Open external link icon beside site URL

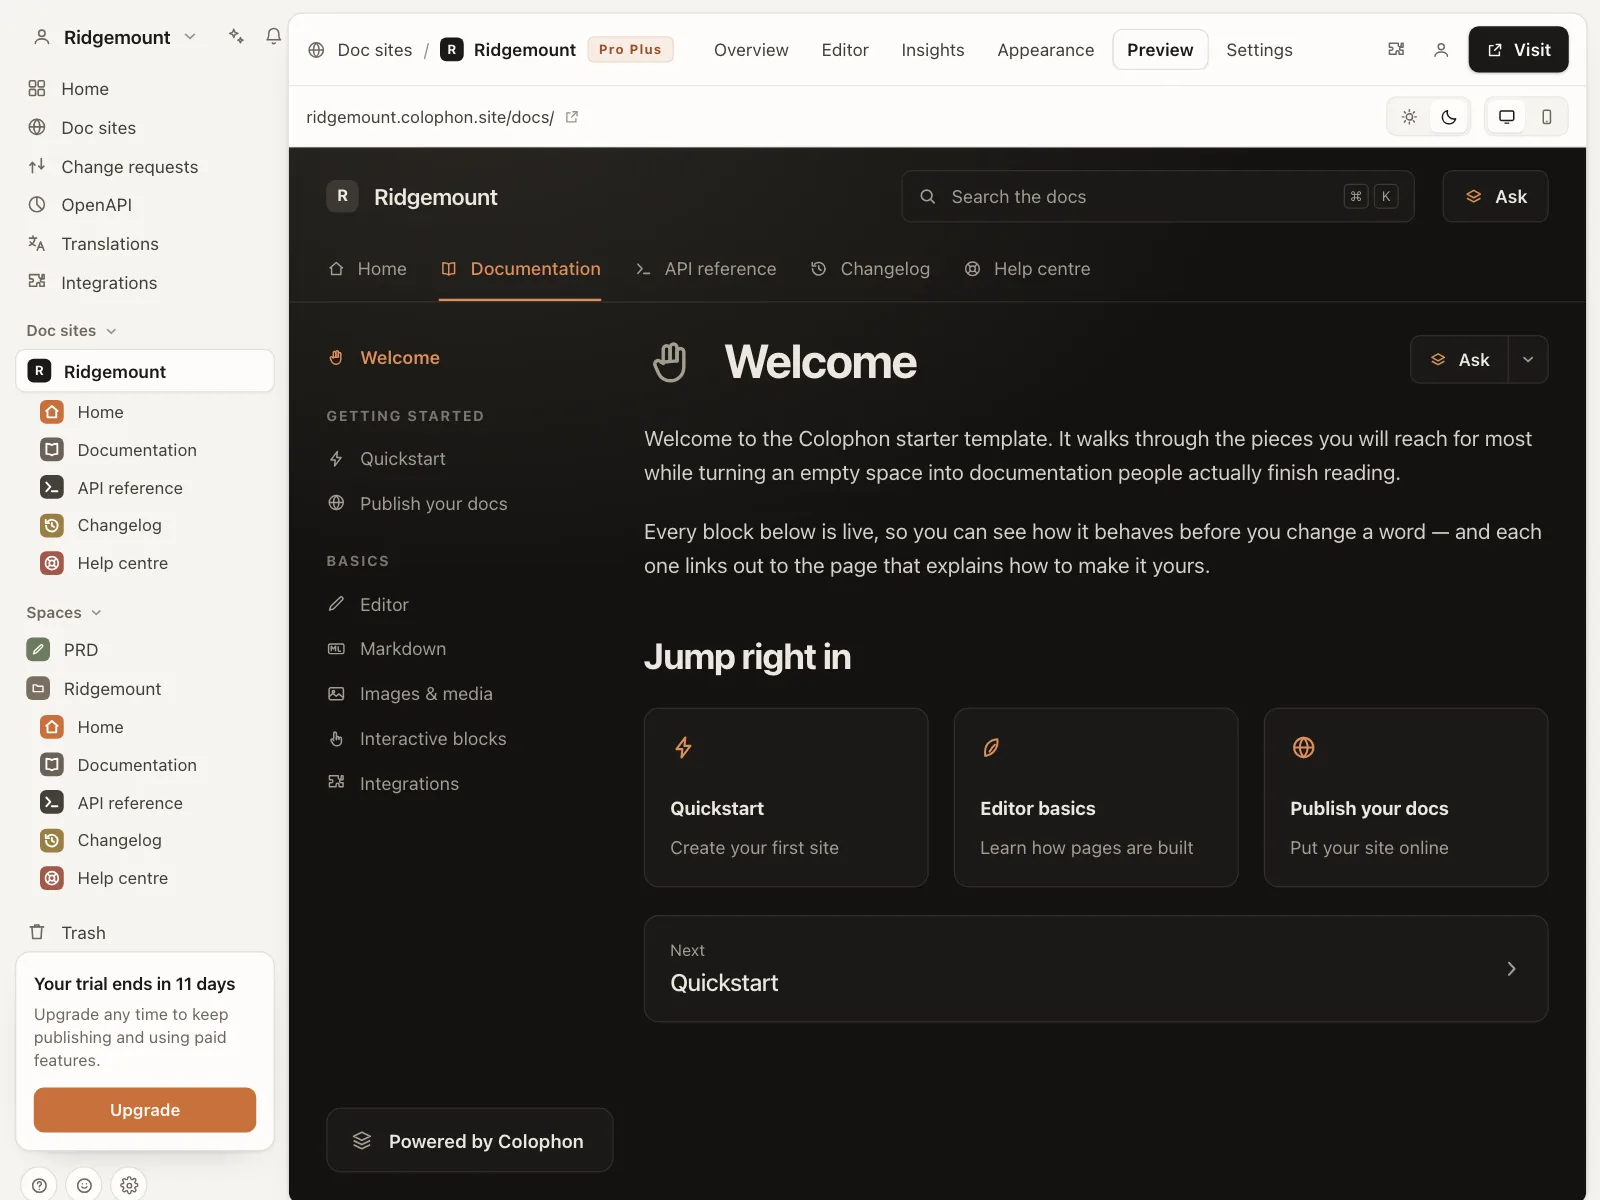[572, 117]
